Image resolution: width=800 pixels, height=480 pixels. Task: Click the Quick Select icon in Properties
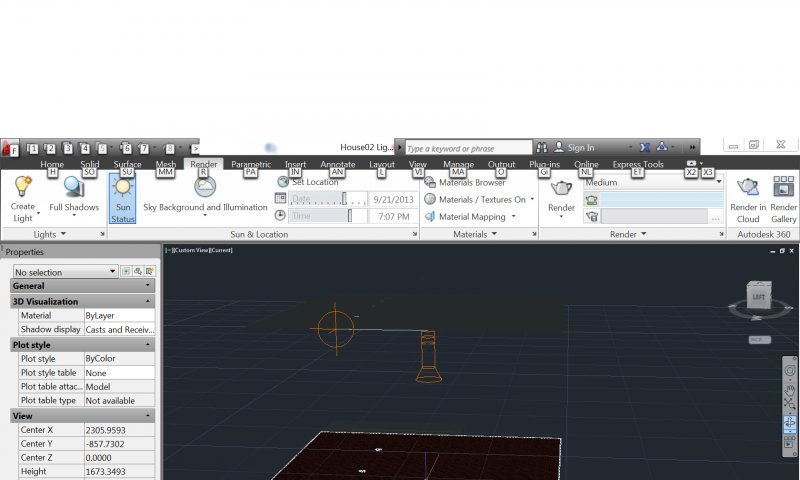click(149, 271)
